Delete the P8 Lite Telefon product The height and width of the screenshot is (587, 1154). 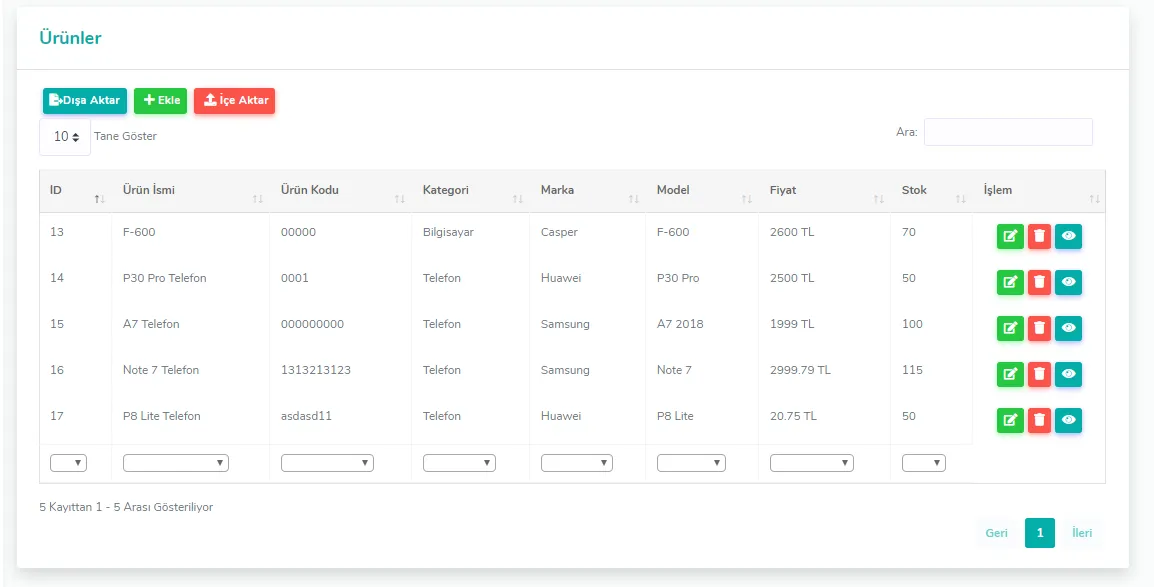[x=1039, y=420]
